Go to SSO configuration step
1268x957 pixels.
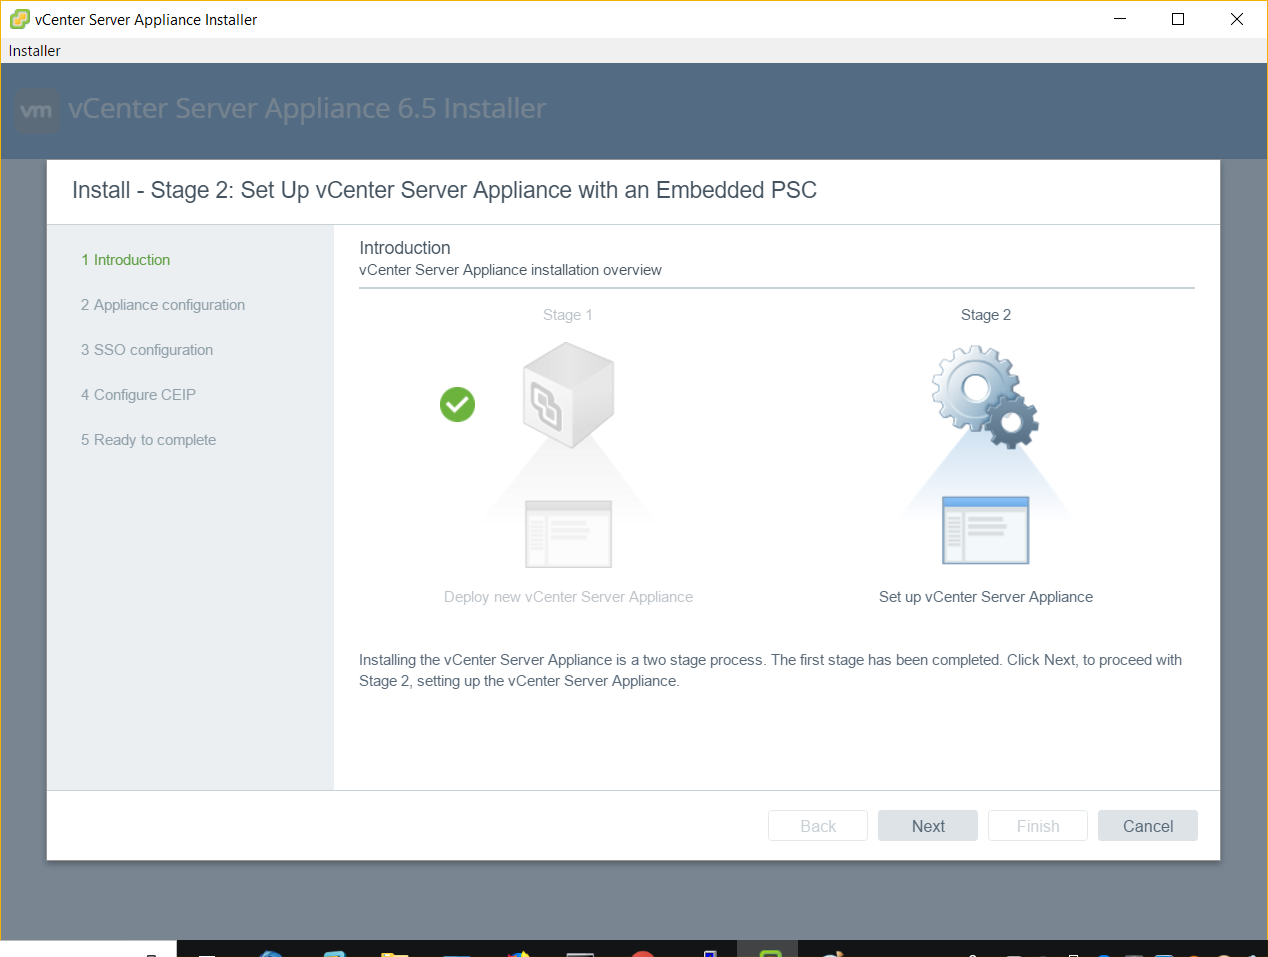coord(147,350)
